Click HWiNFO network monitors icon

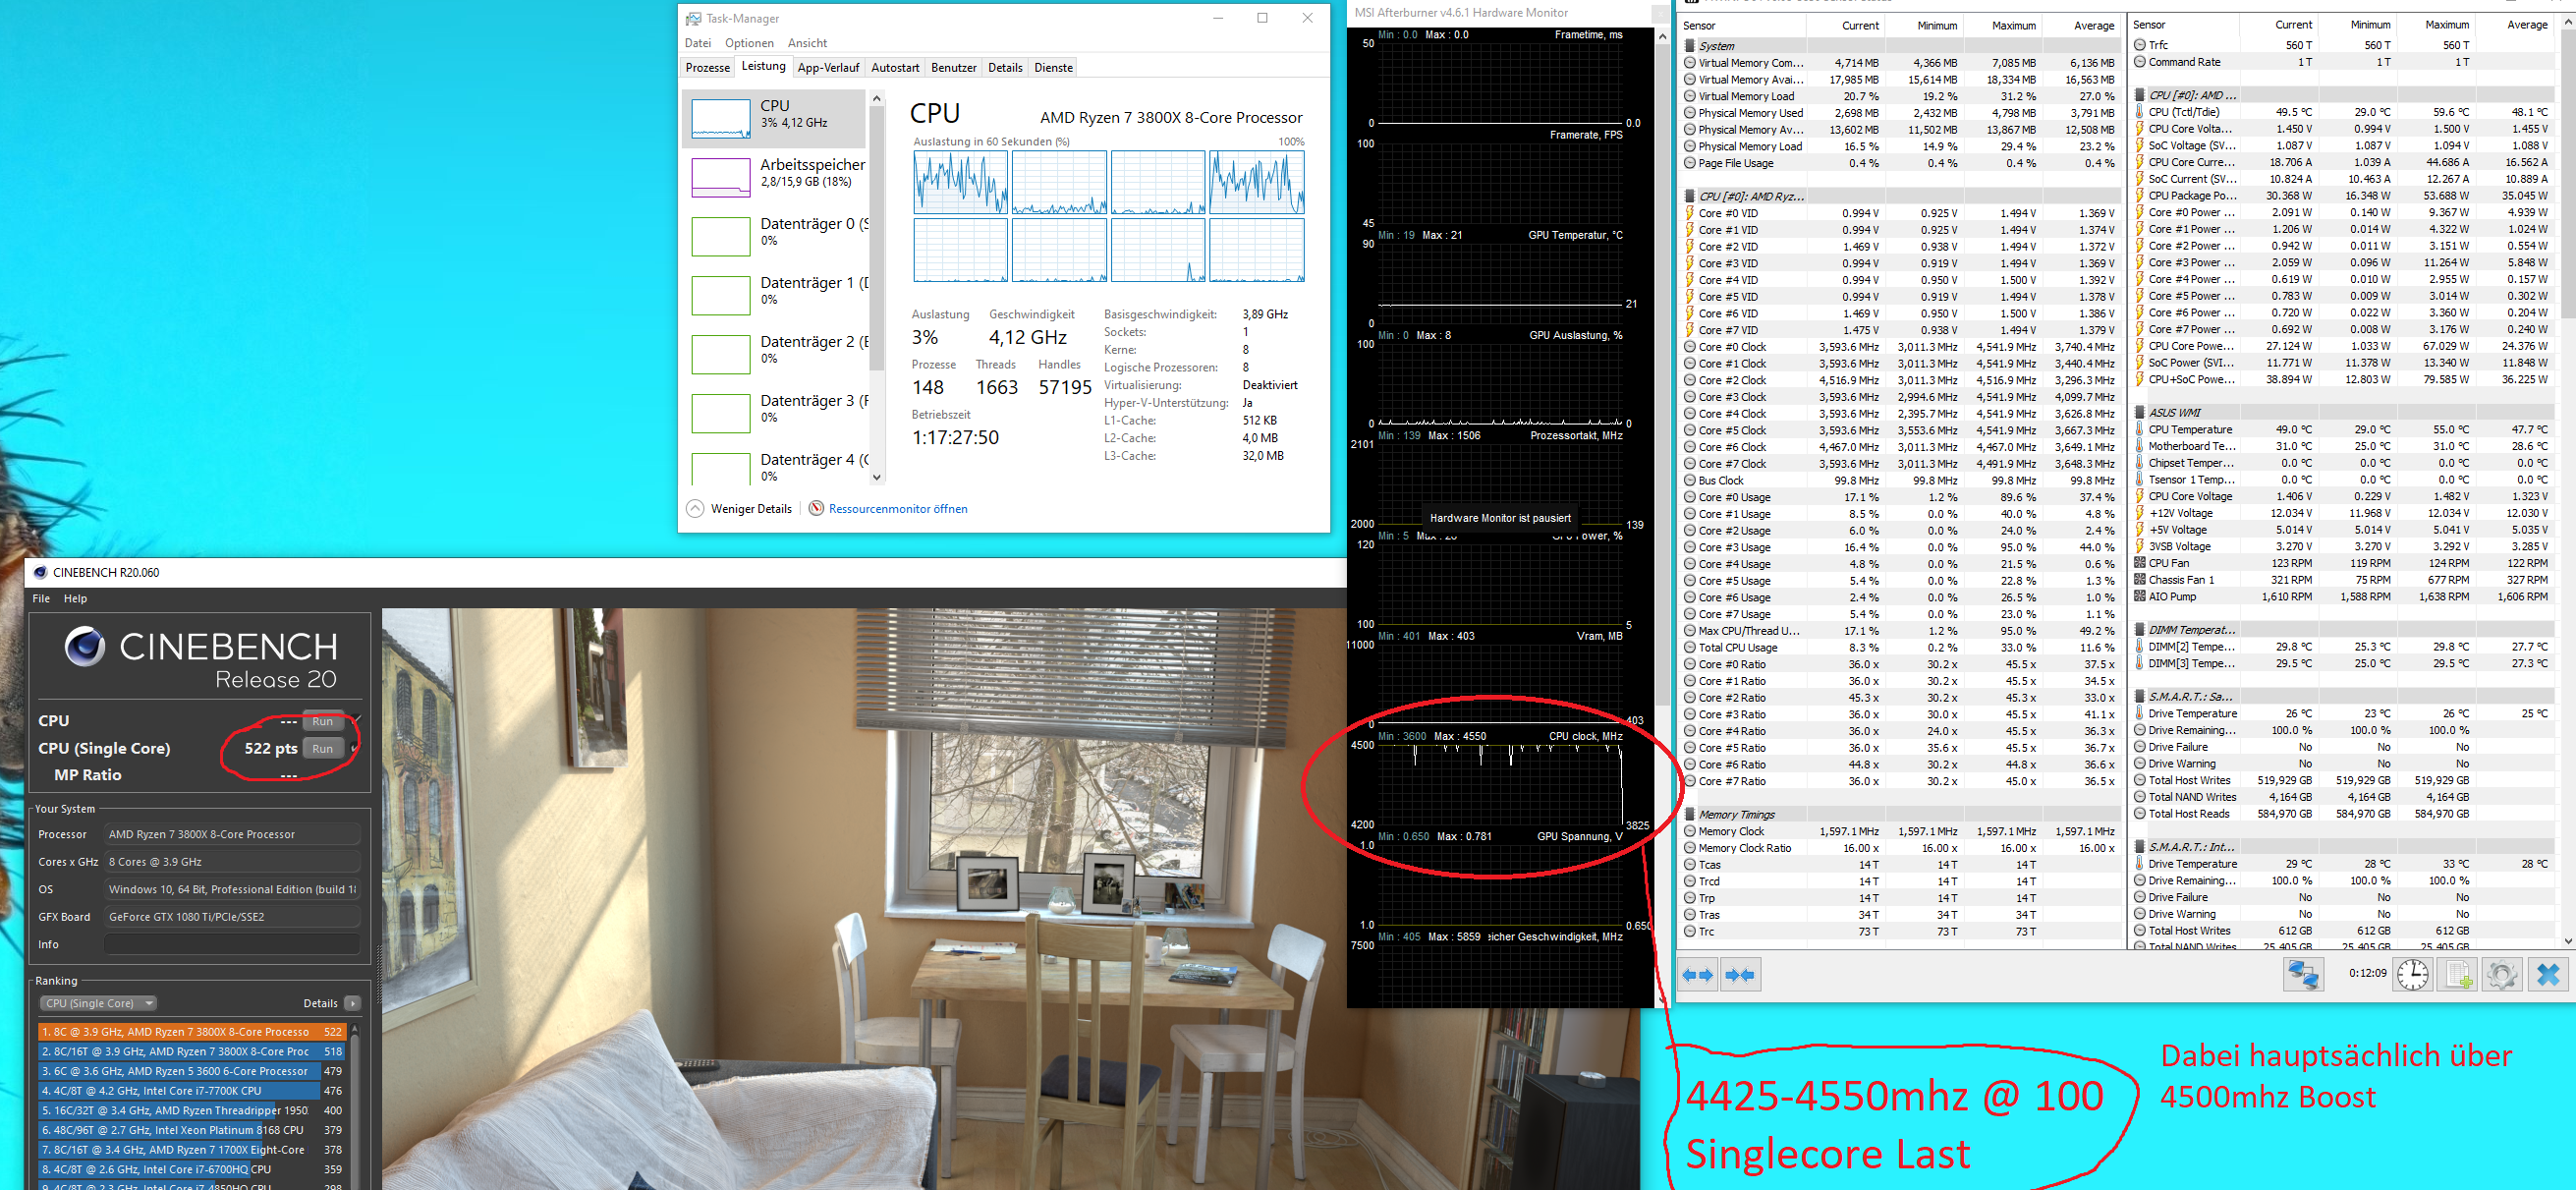(2303, 975)
